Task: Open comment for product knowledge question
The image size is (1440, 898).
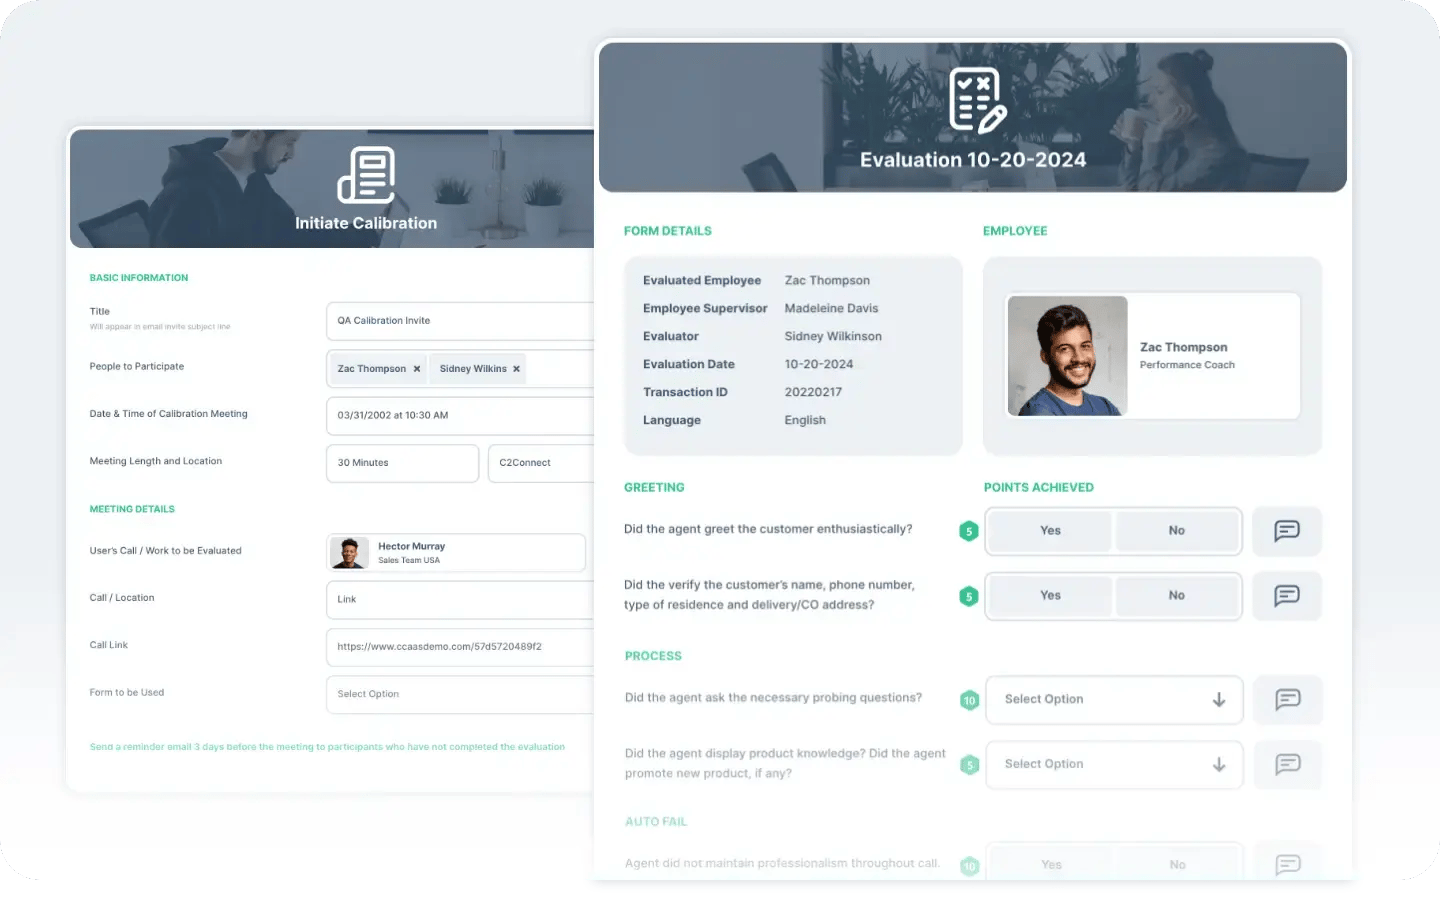Action: 1288,765
